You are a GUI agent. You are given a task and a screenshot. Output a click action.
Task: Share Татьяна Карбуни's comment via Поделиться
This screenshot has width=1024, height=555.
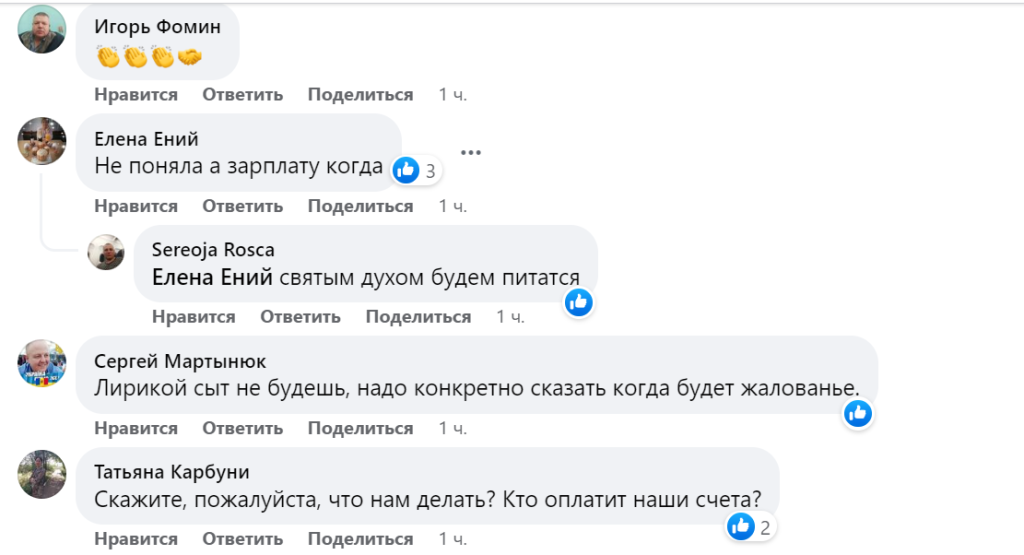tap(360, 540)
